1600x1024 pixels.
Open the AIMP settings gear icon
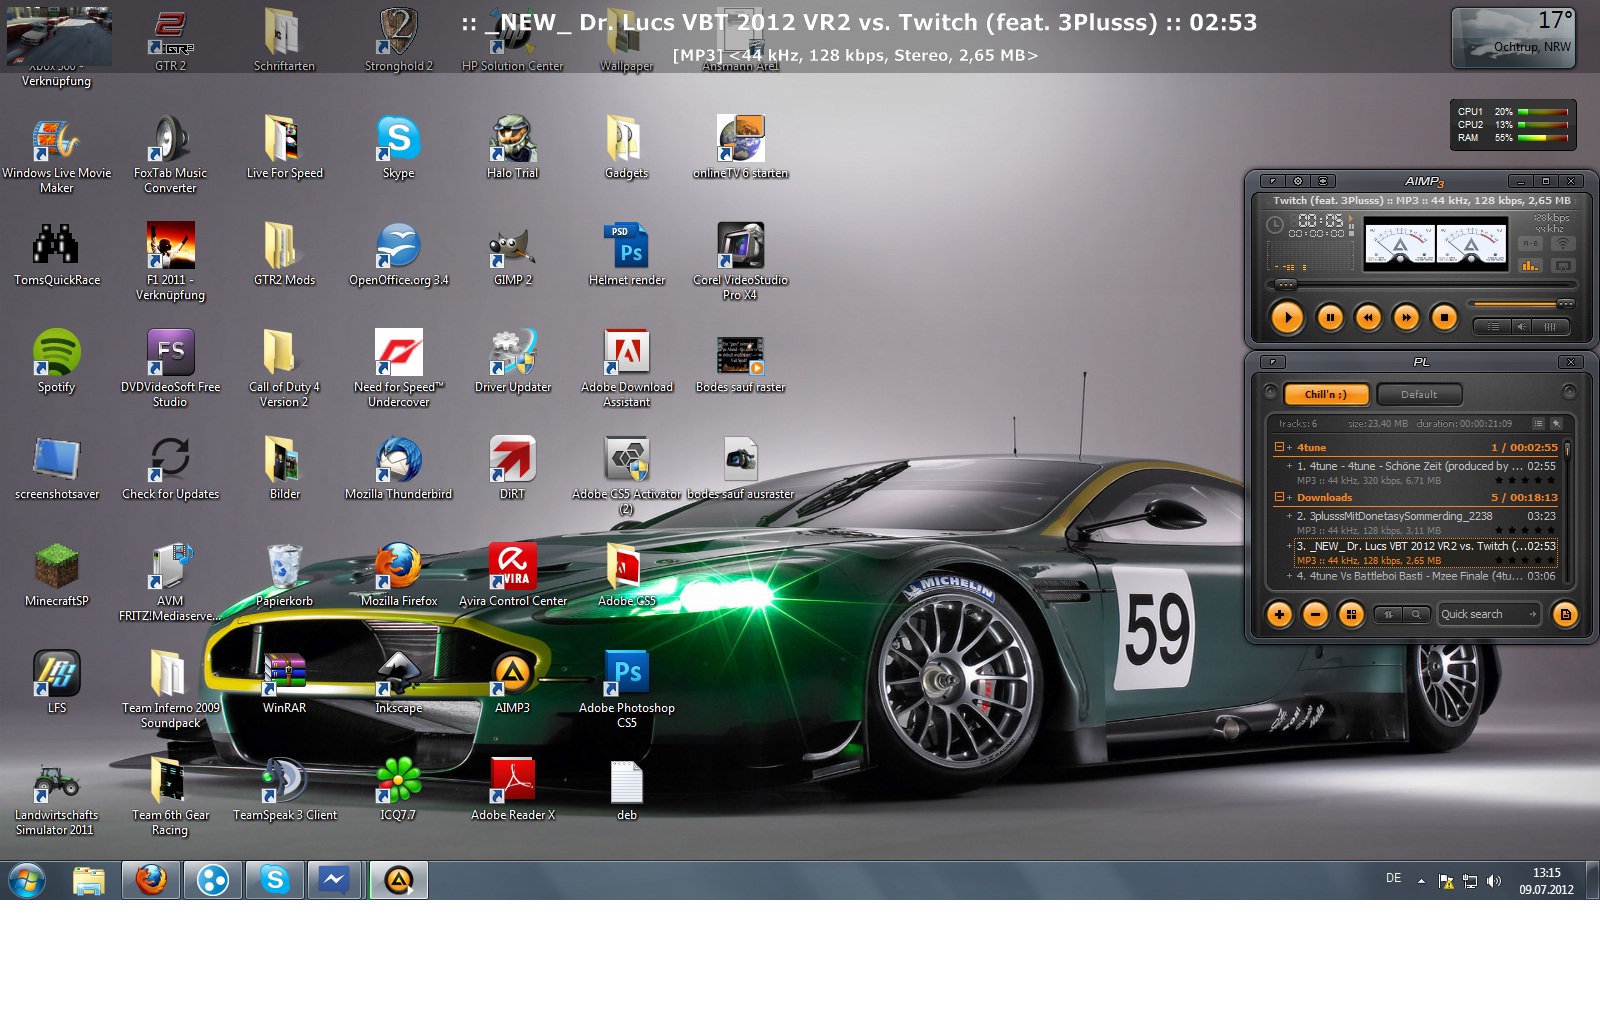click(x=1298, y=181)
